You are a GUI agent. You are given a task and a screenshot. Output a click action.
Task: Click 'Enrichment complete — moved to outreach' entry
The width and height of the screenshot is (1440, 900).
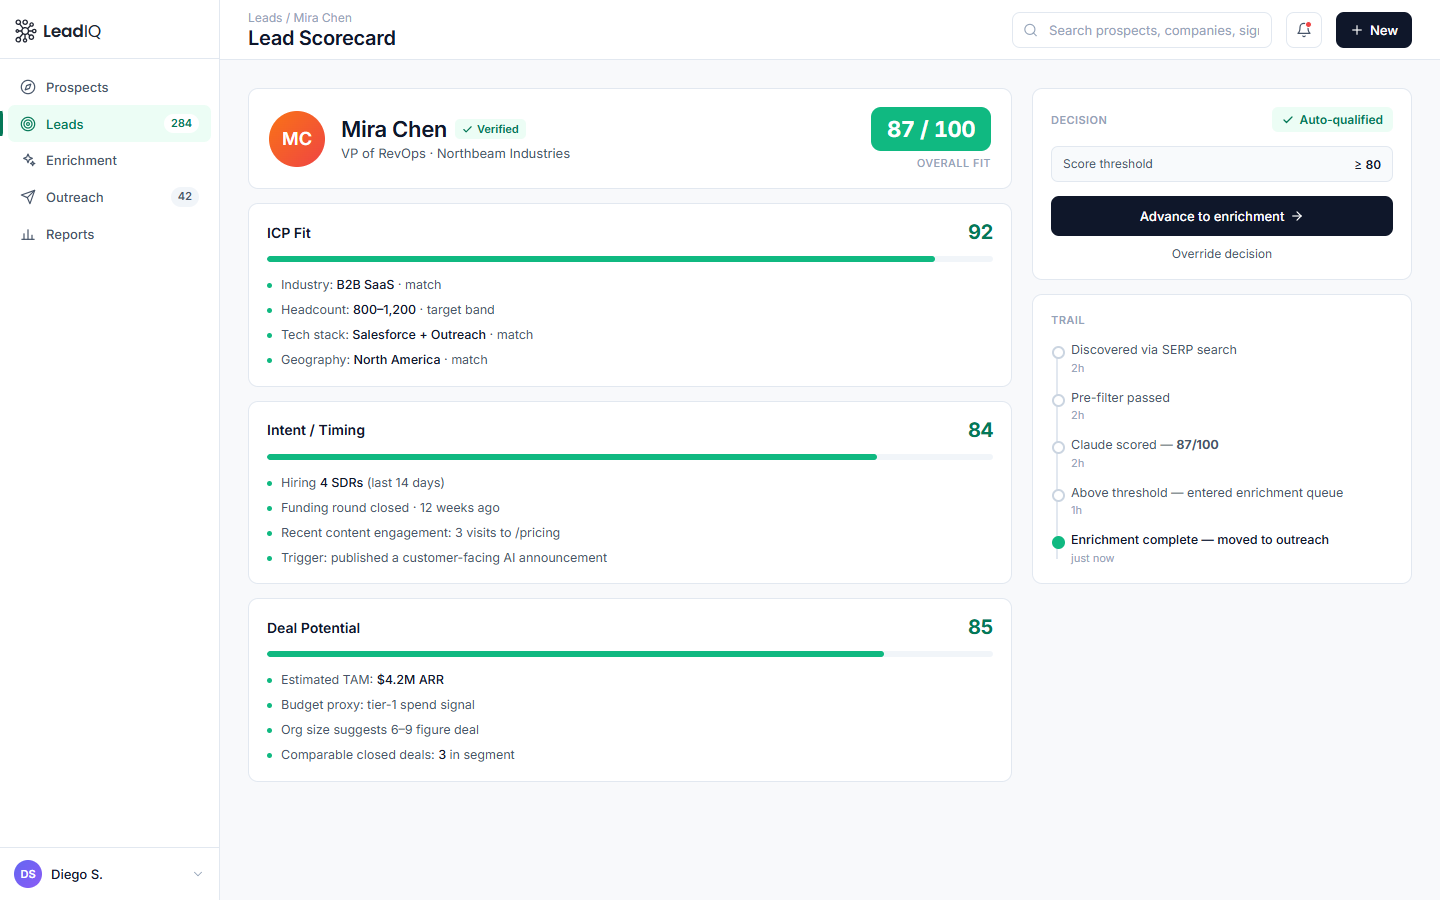1200,540
